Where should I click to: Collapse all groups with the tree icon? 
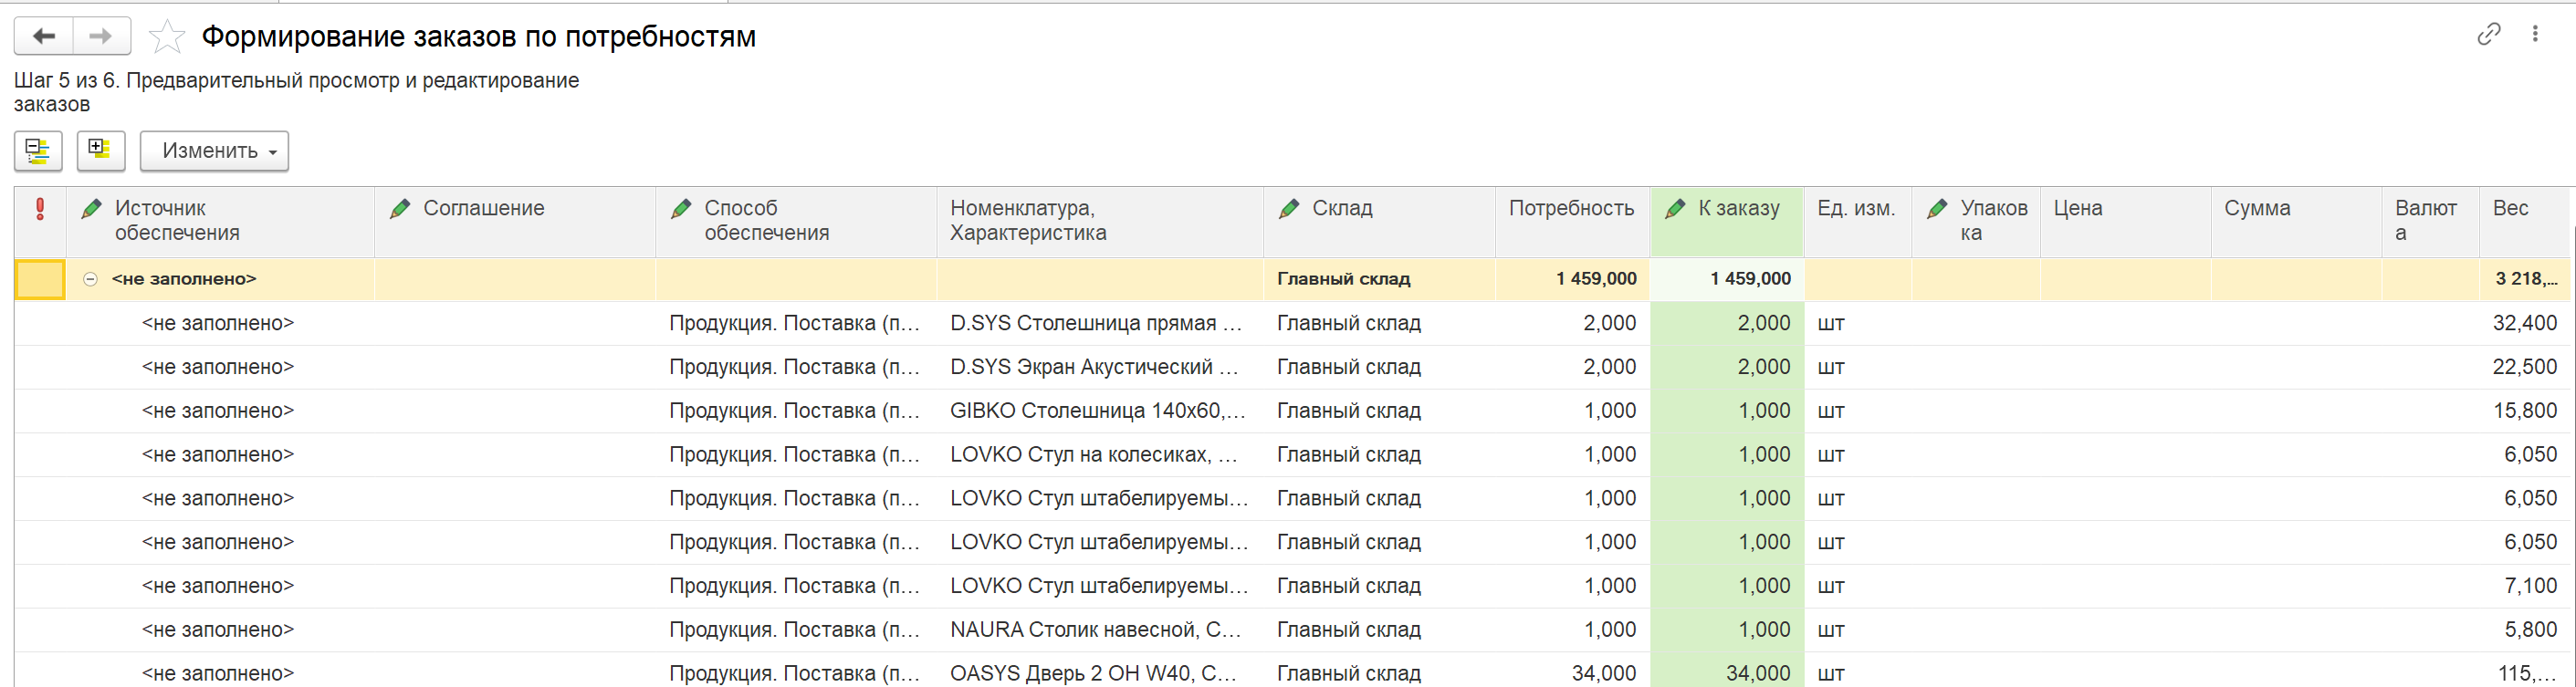(x=38, y=151)
